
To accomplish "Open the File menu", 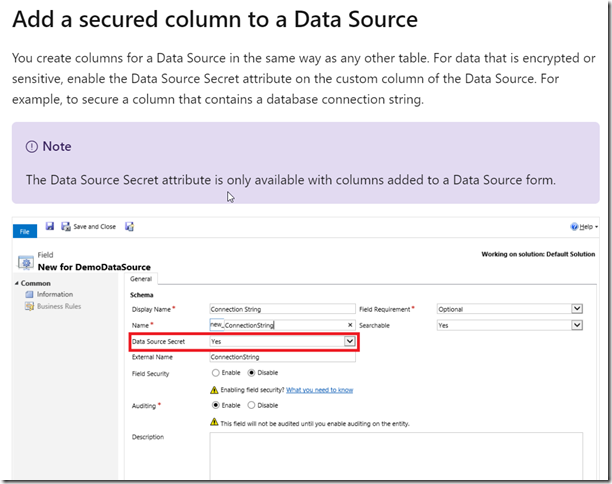I will 25,231.
